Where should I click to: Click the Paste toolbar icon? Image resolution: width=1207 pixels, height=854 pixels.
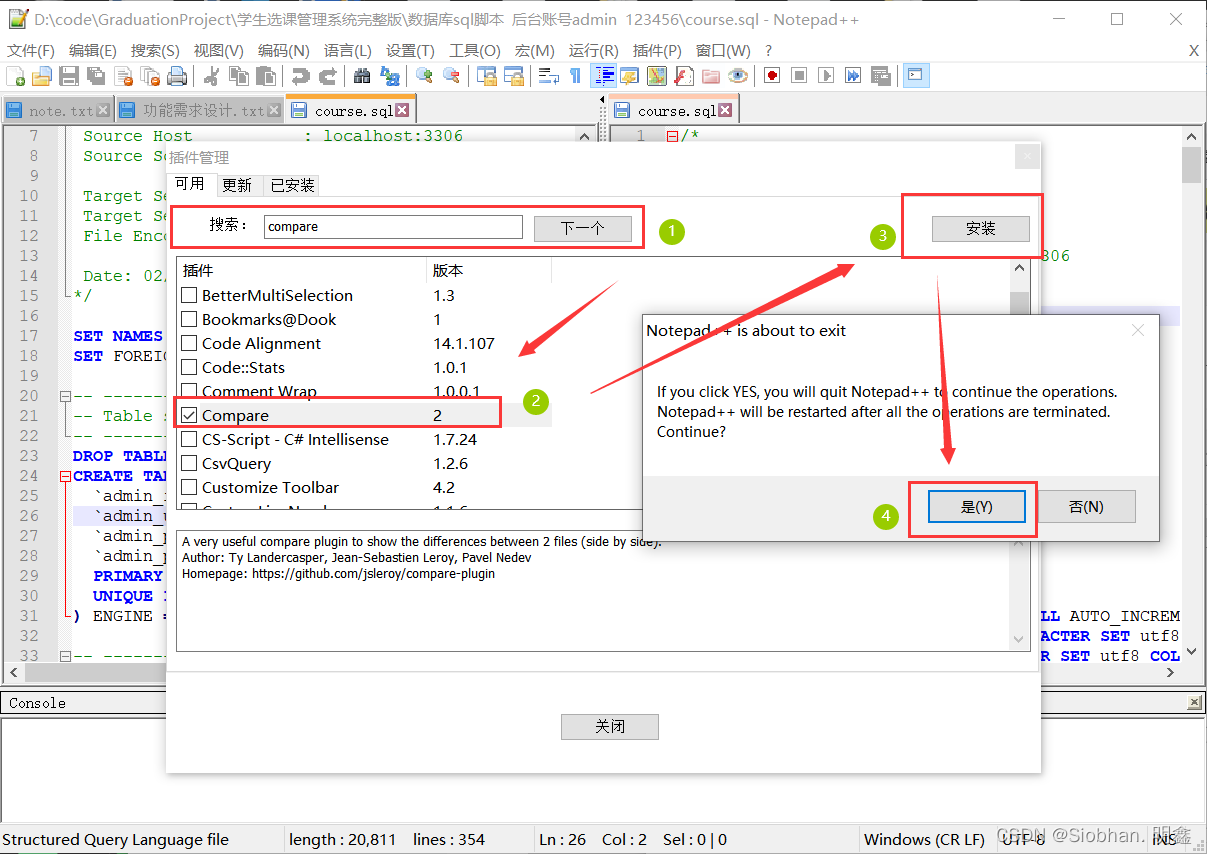click(266, 76)
